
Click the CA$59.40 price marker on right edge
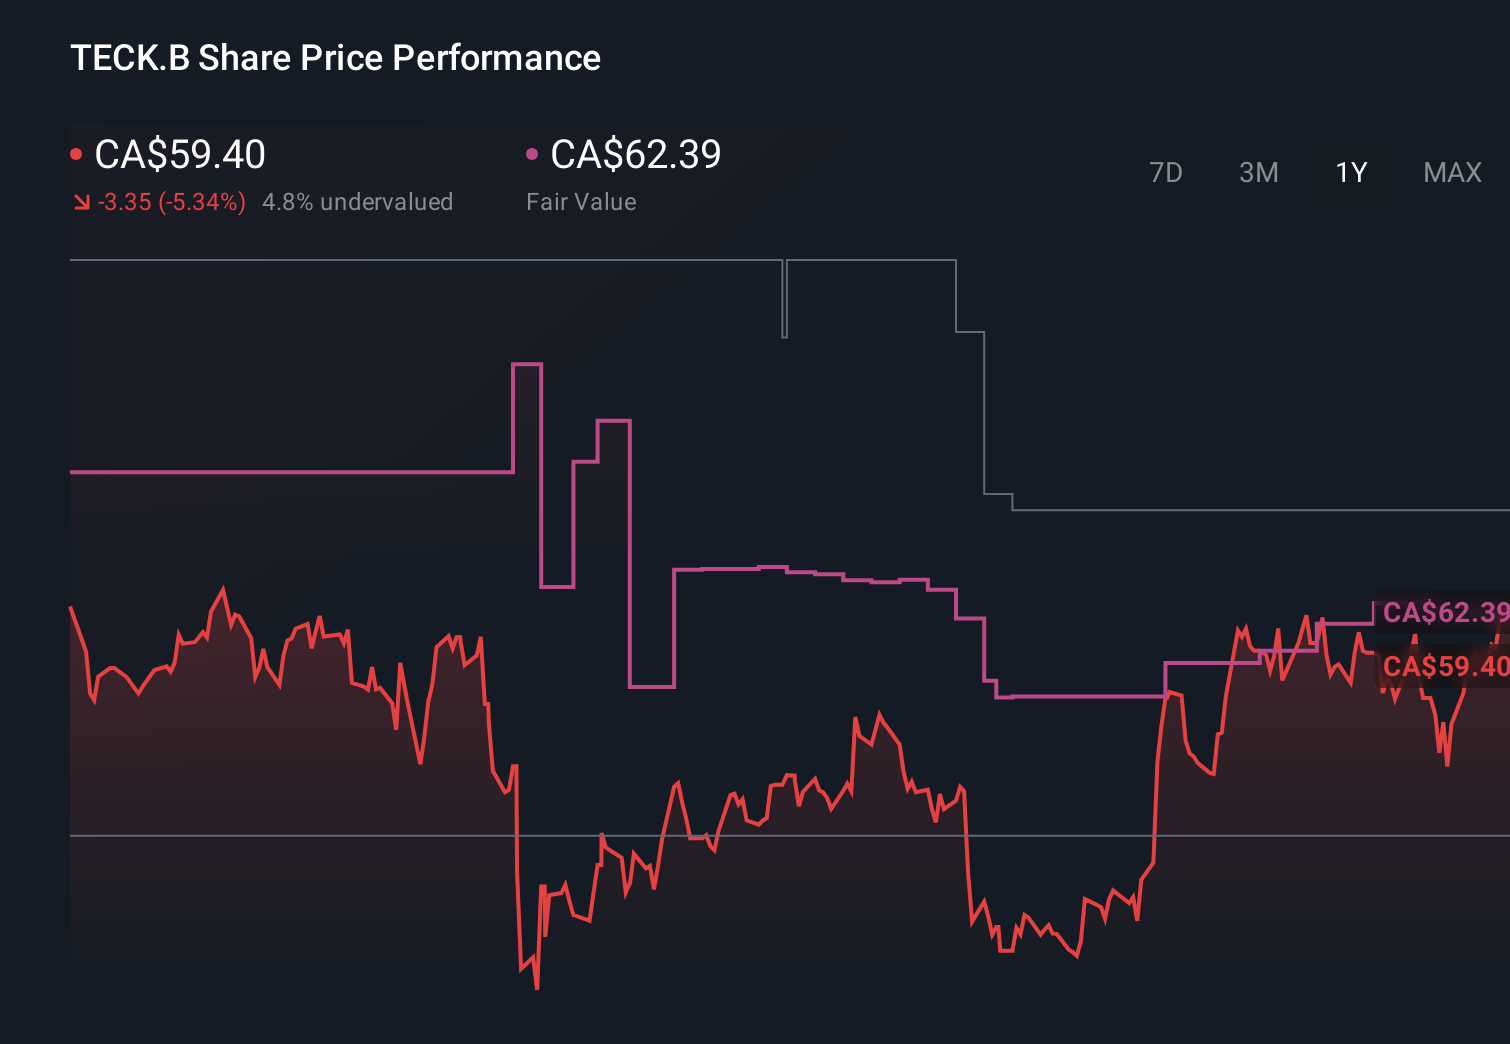click(x=1445, y=666)
